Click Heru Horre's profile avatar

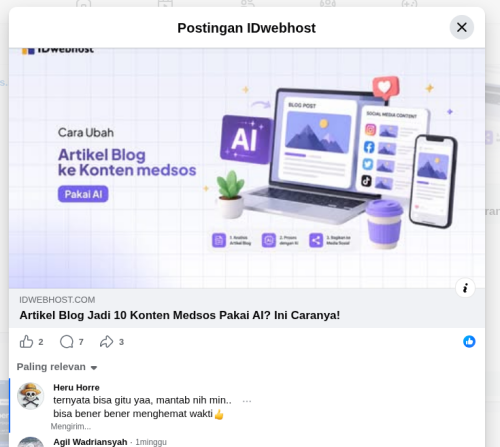point(31,396)
